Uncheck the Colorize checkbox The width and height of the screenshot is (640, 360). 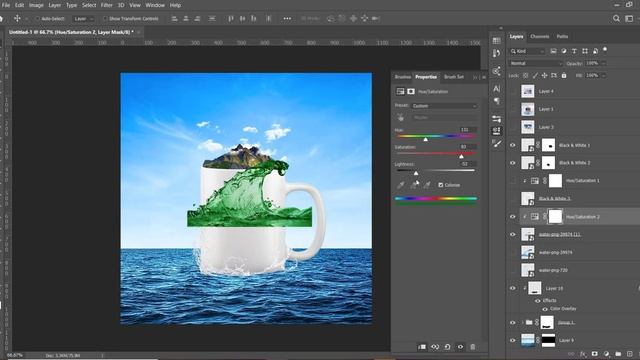tap(440, 185)
